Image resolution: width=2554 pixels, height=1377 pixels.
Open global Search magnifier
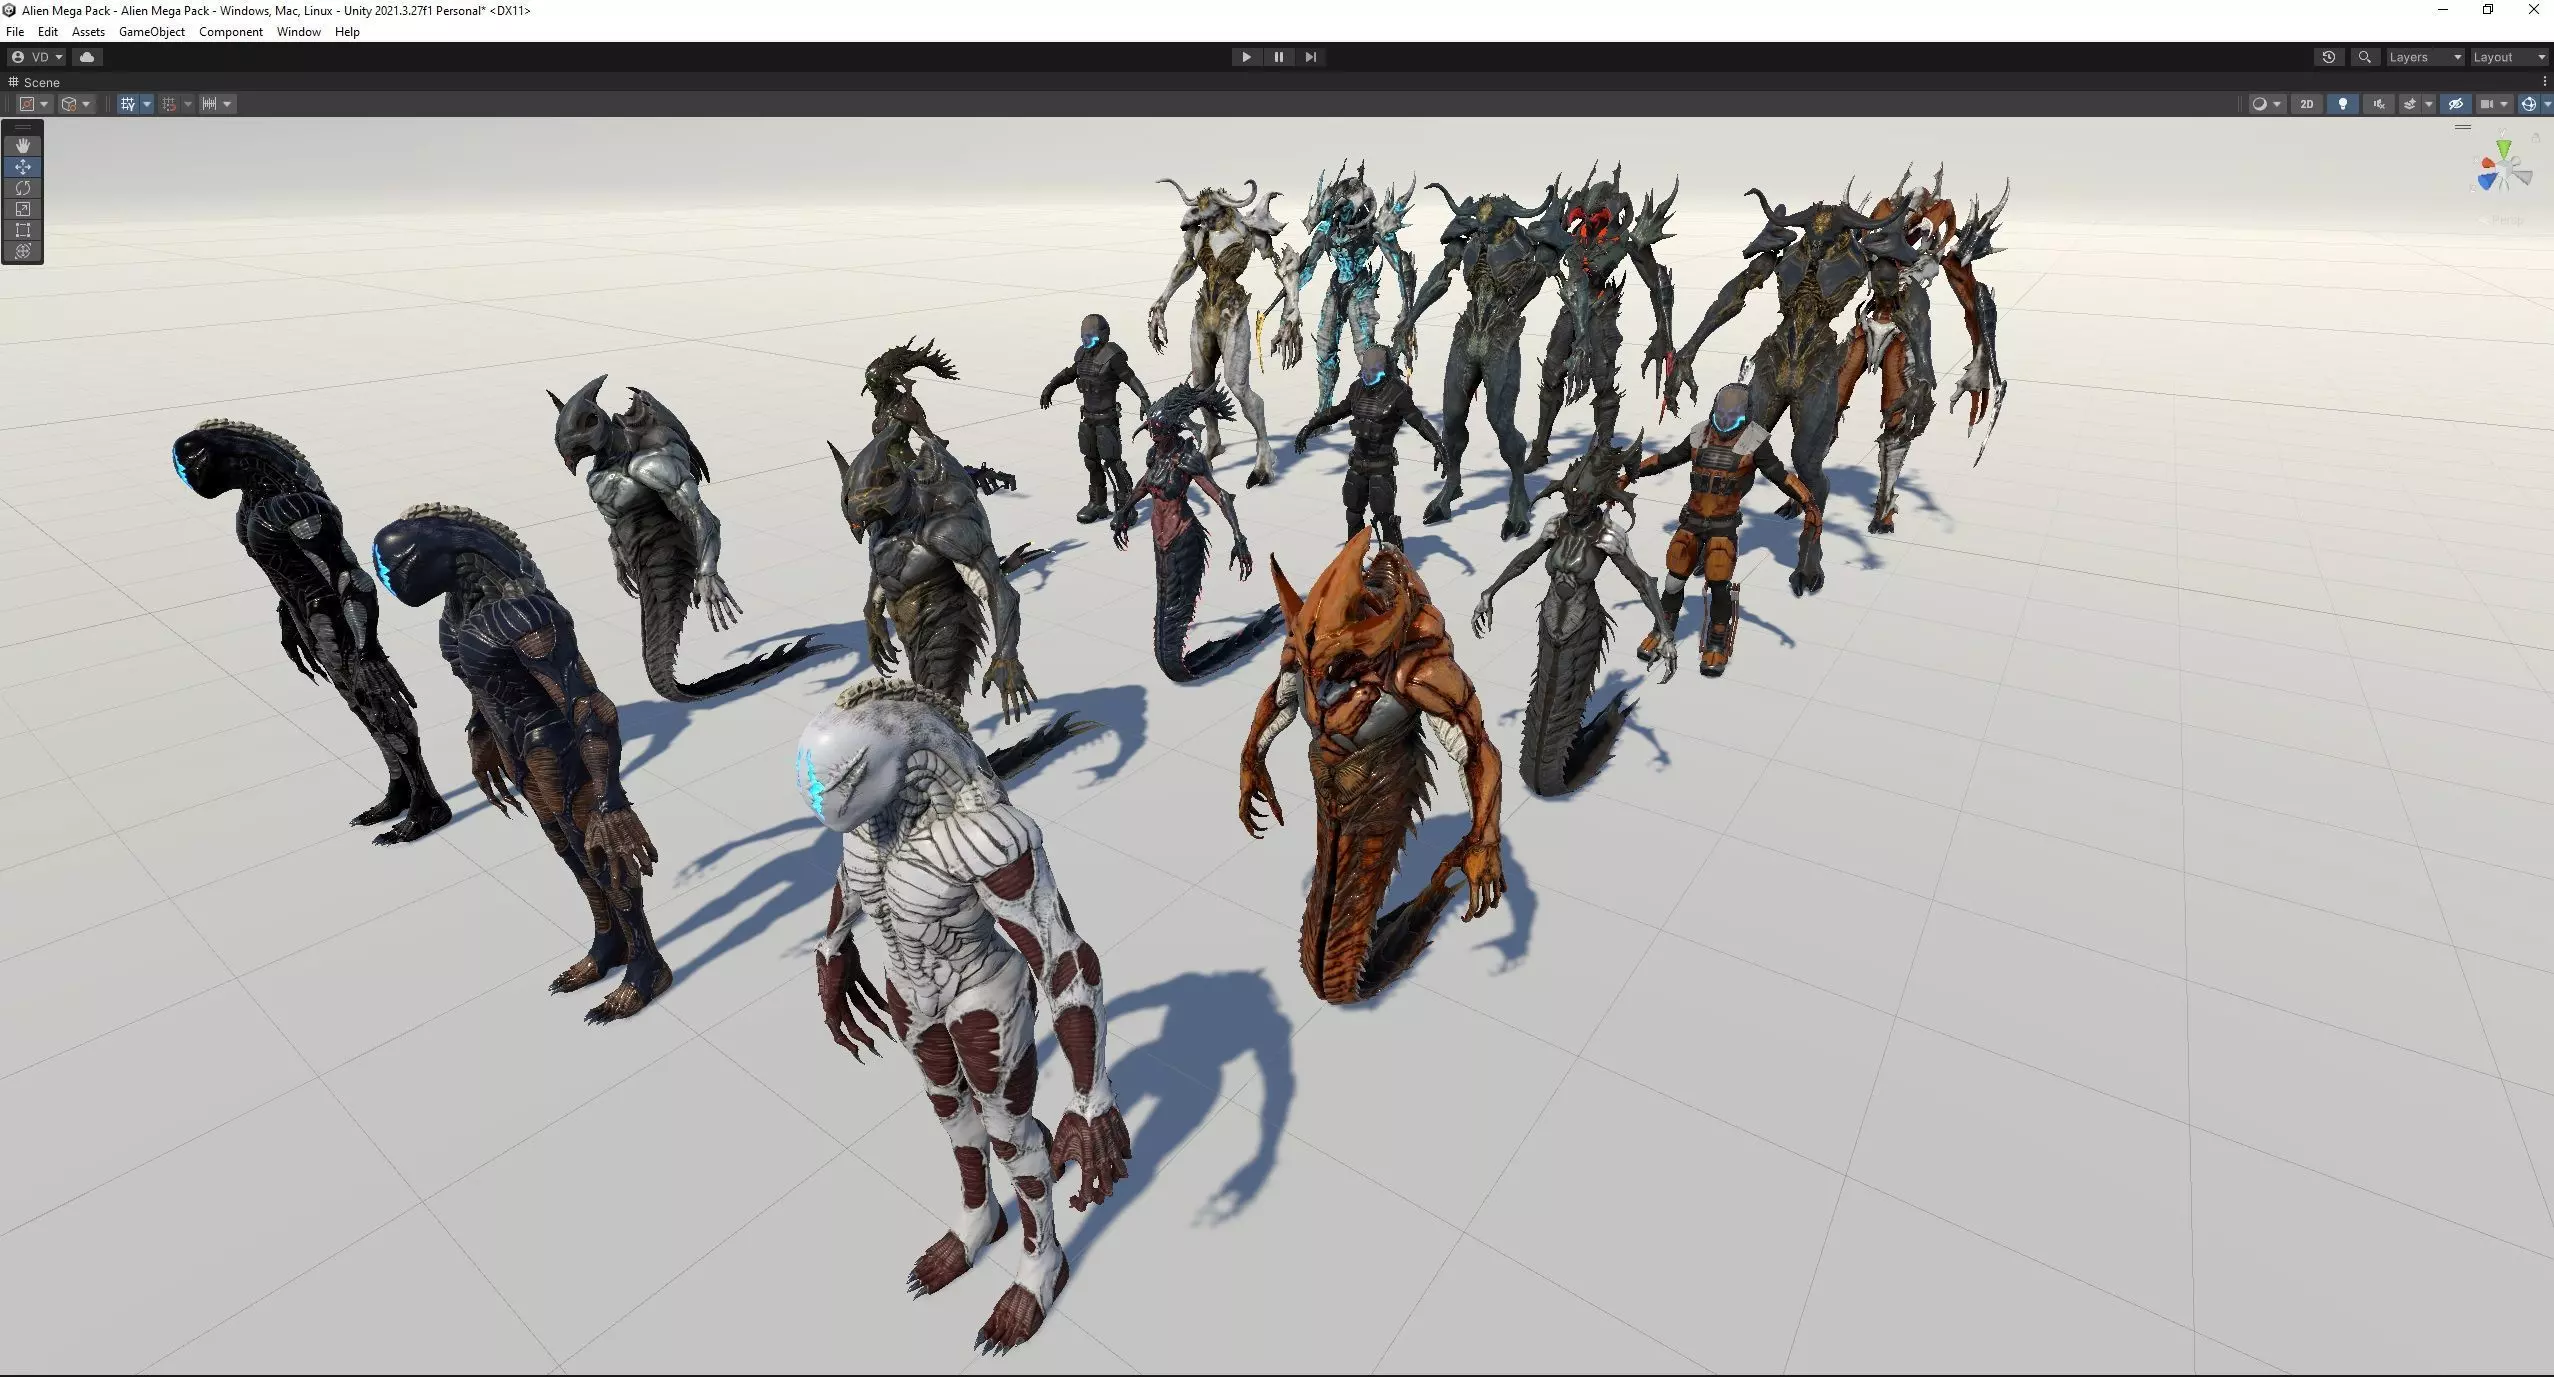pyautogui.click(x=2364, y=57)
